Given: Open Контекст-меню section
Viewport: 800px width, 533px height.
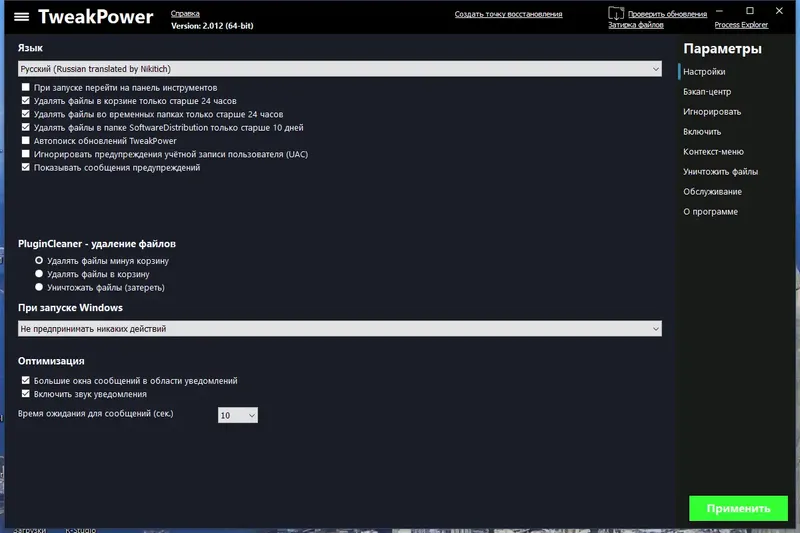Looking at the screenshot, I should tap(713, 151).
